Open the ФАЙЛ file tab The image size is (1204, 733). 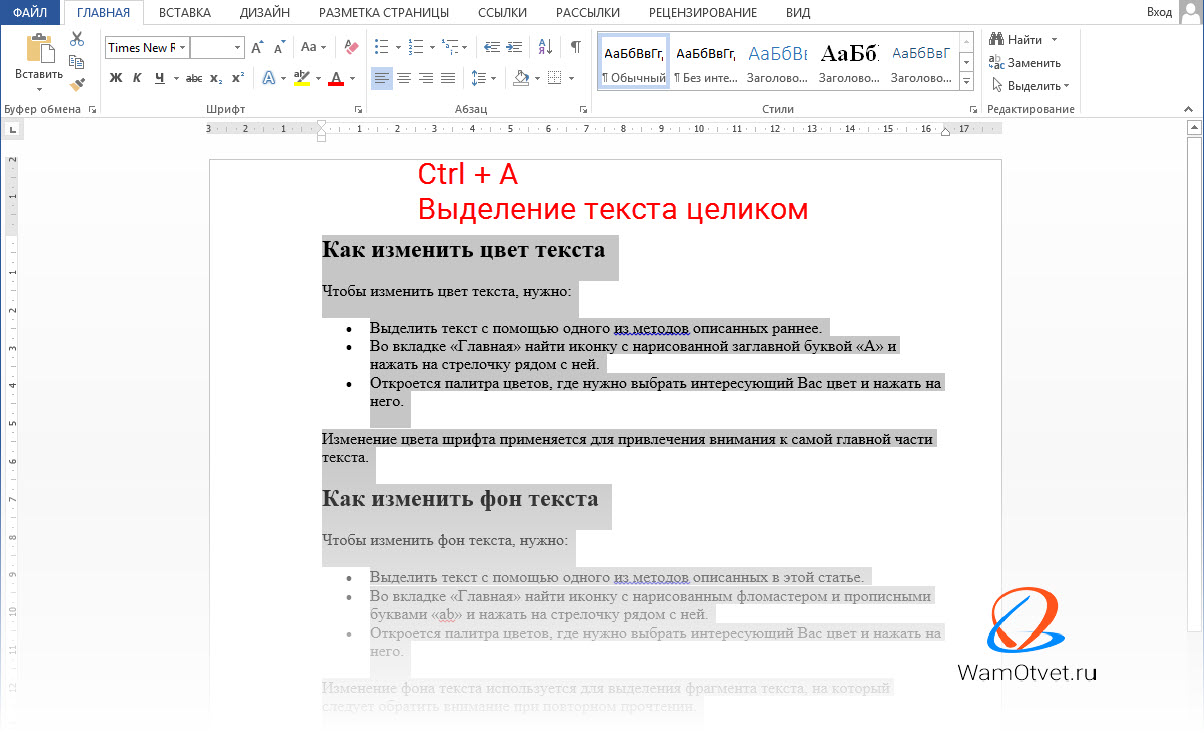[x=30, y=12]
